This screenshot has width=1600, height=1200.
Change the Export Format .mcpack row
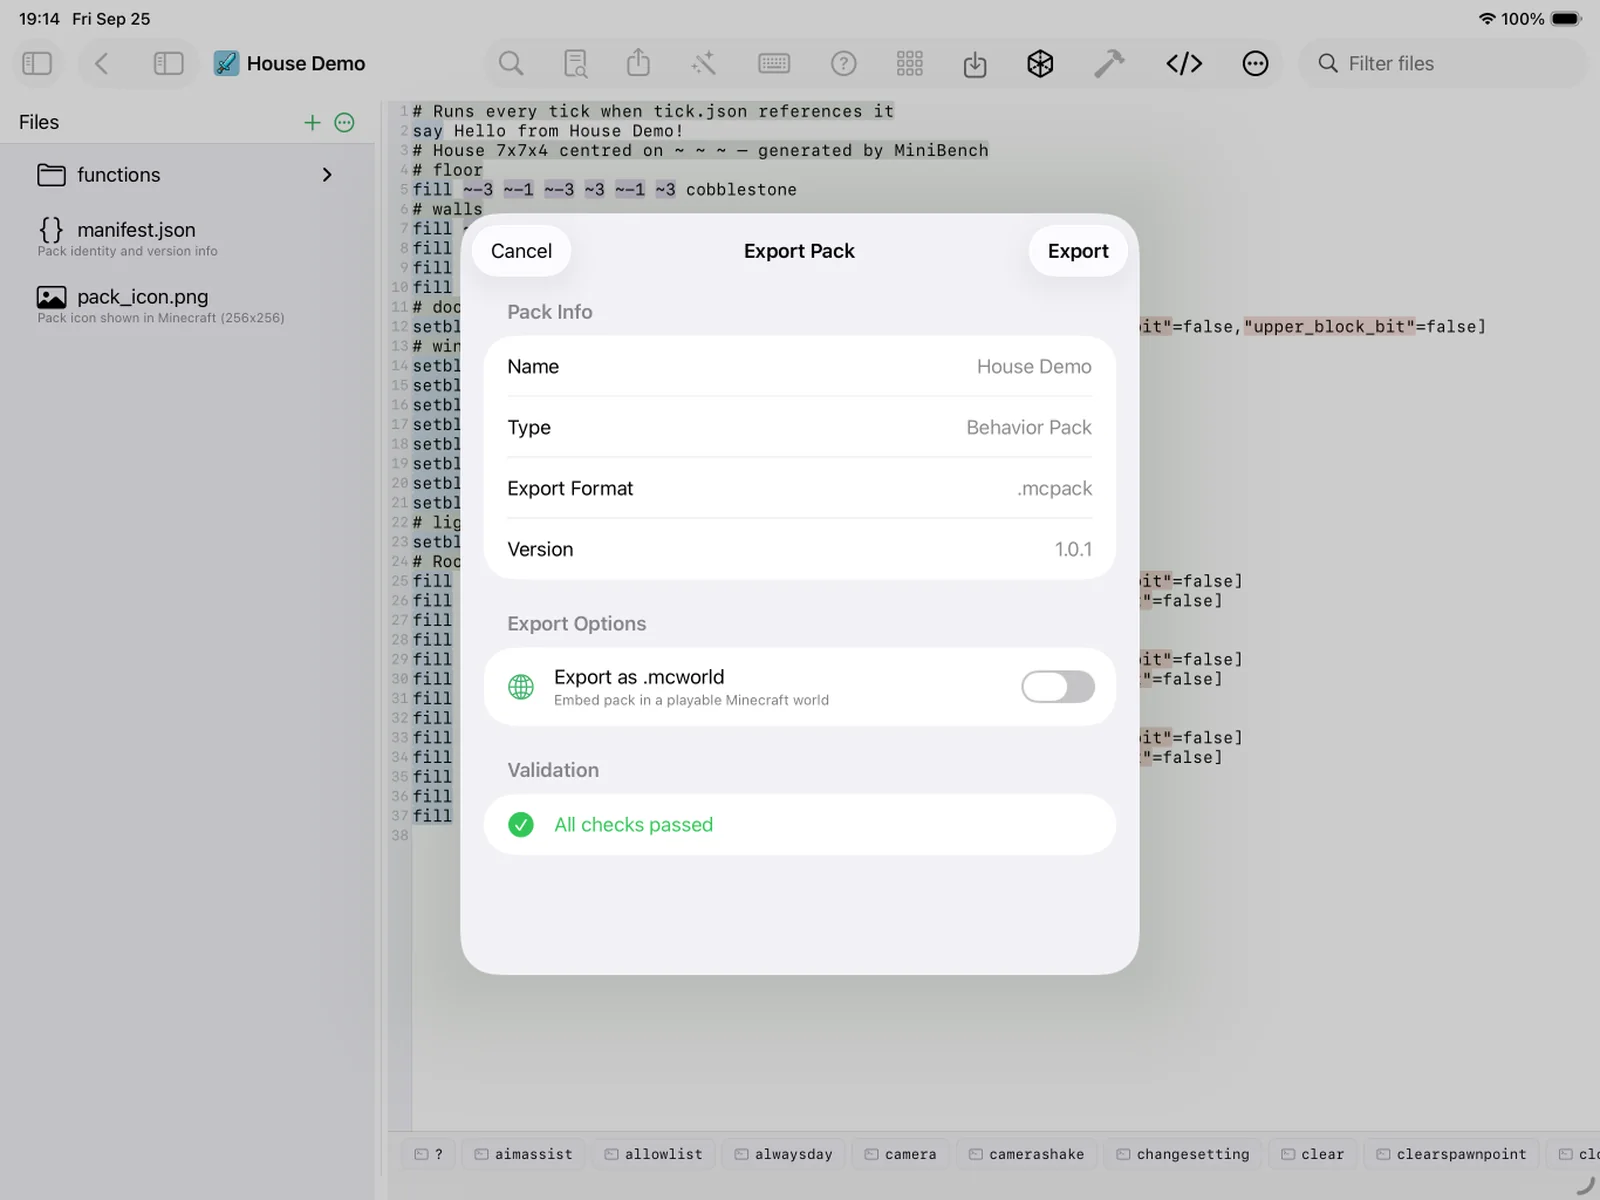(799, 489)
